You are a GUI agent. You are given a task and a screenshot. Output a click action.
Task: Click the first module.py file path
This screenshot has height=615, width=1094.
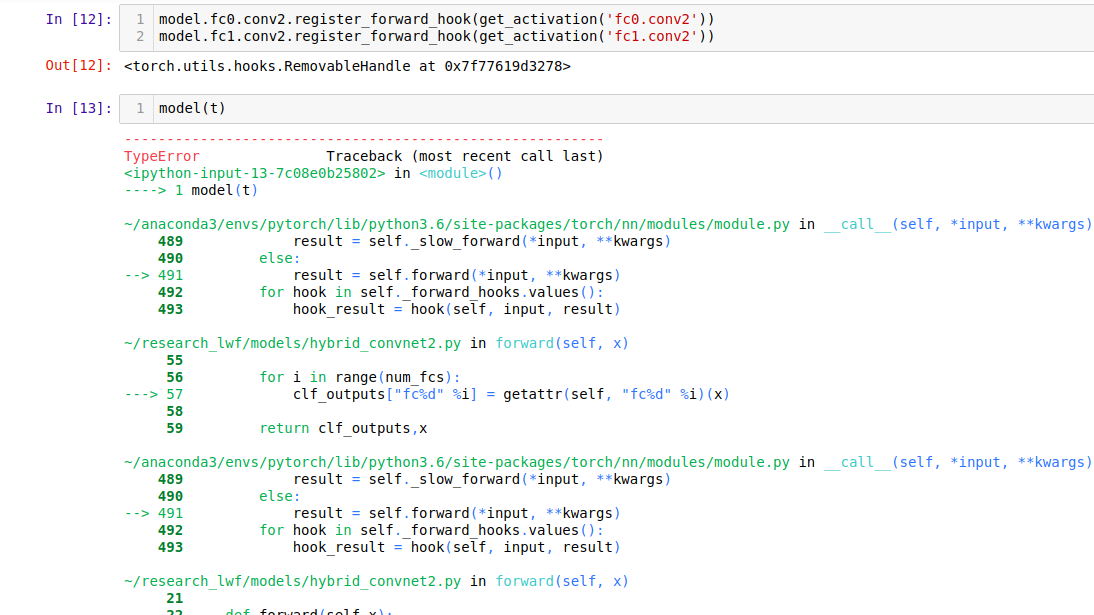tap(456, 224)
